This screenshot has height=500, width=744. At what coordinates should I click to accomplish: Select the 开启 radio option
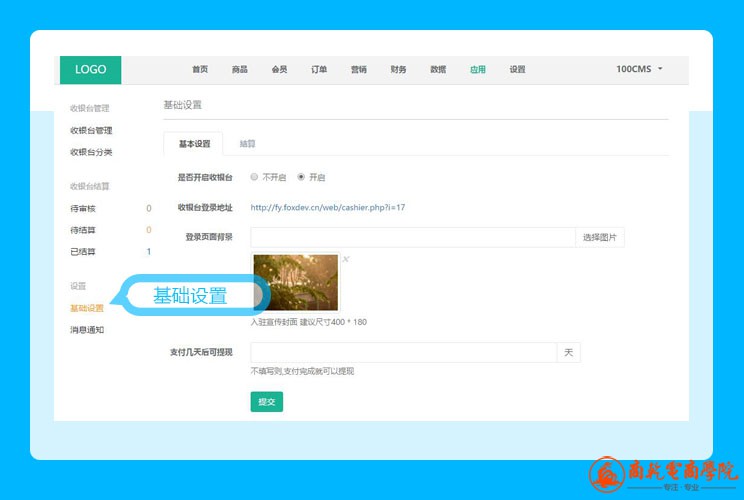click(x=301, y=177)
